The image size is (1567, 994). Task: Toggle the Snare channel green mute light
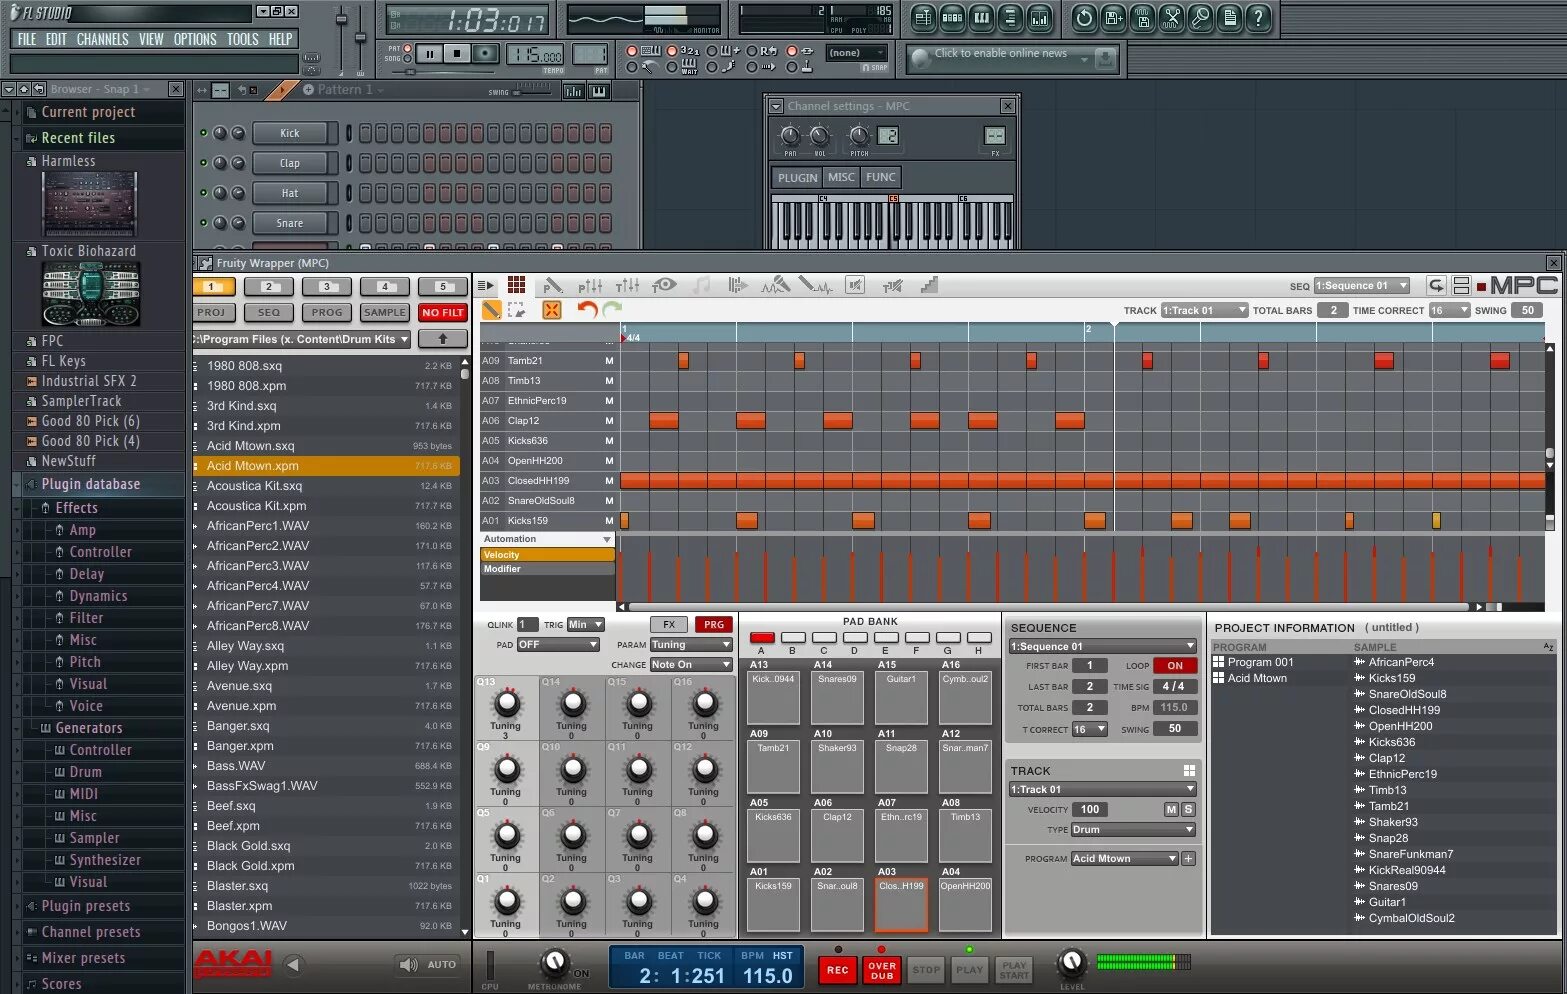pos(203,223)
